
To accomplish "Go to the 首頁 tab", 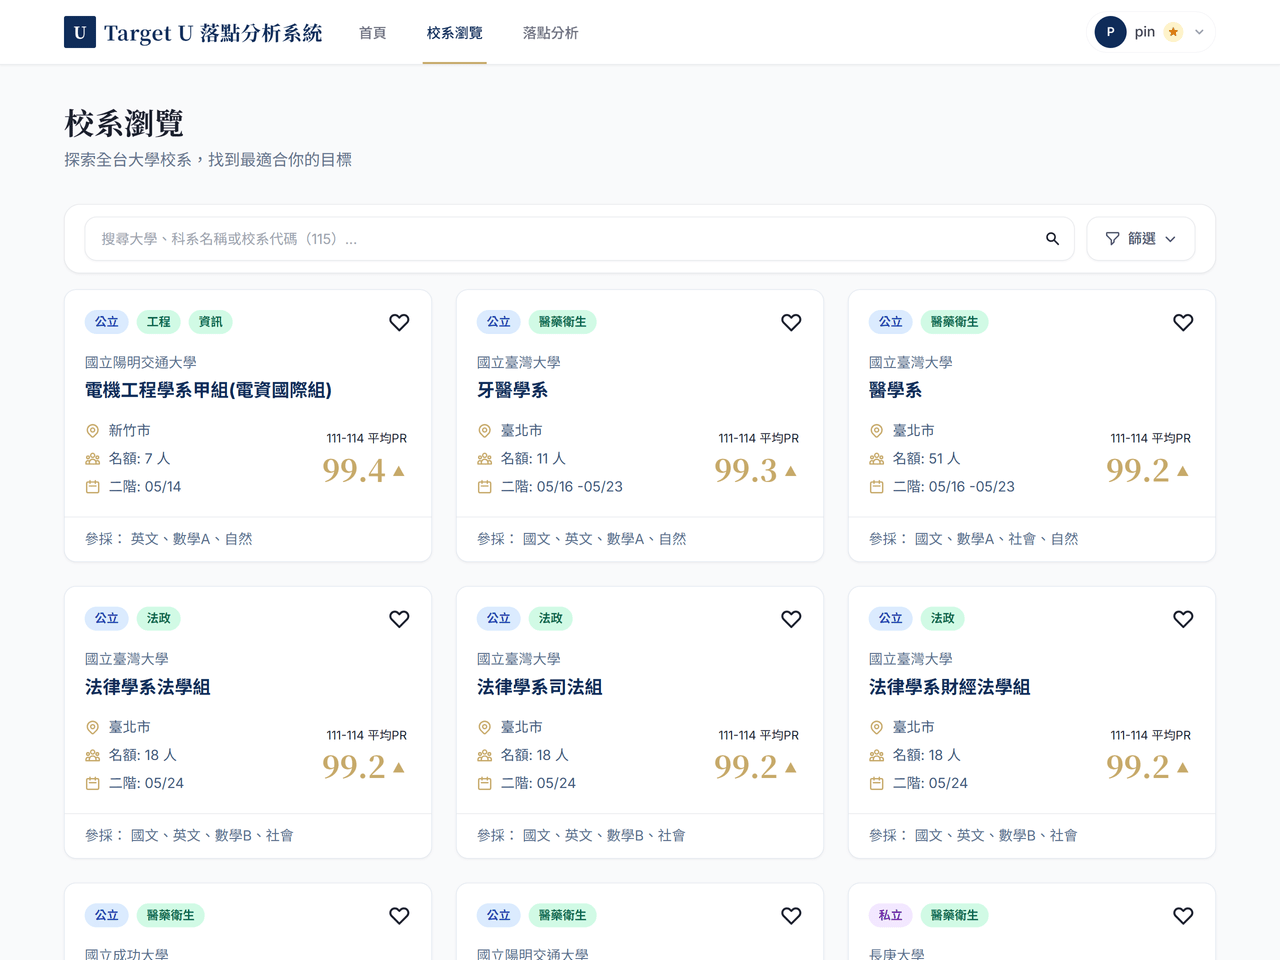I will click(x=373, y=33).
